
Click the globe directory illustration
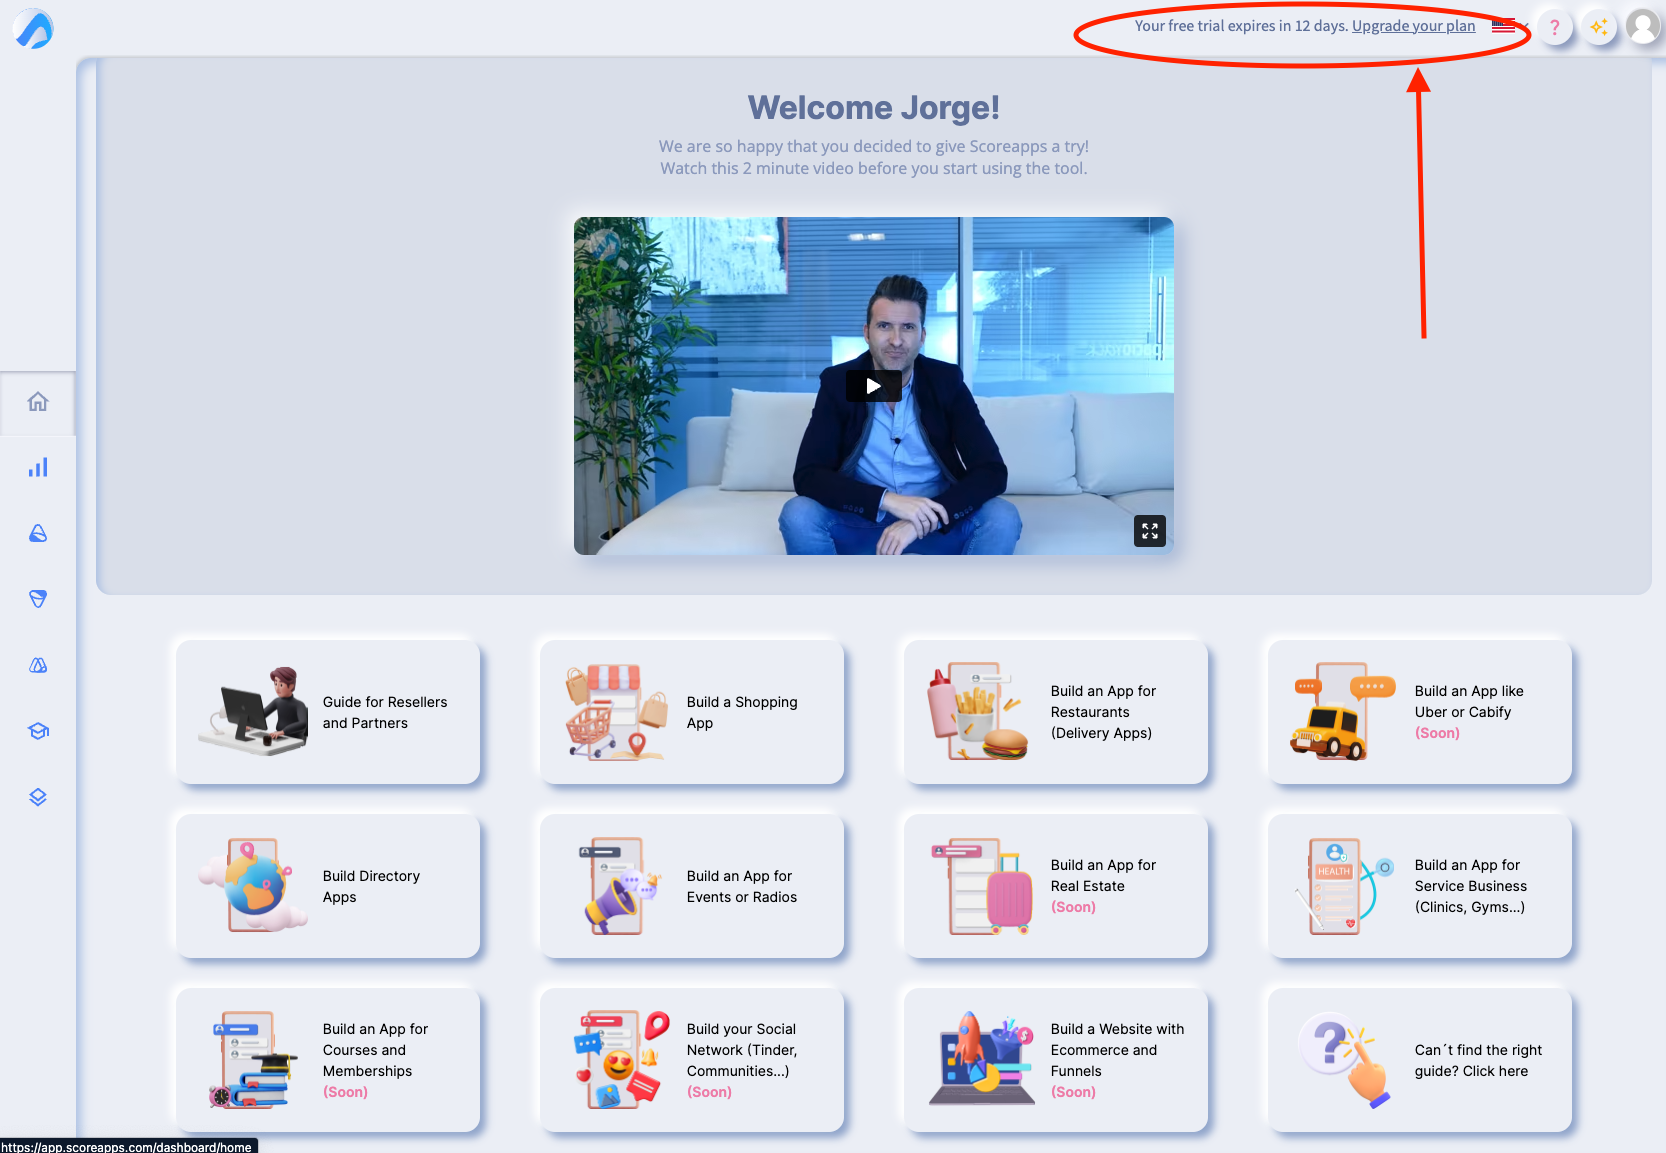click(254, 886)
